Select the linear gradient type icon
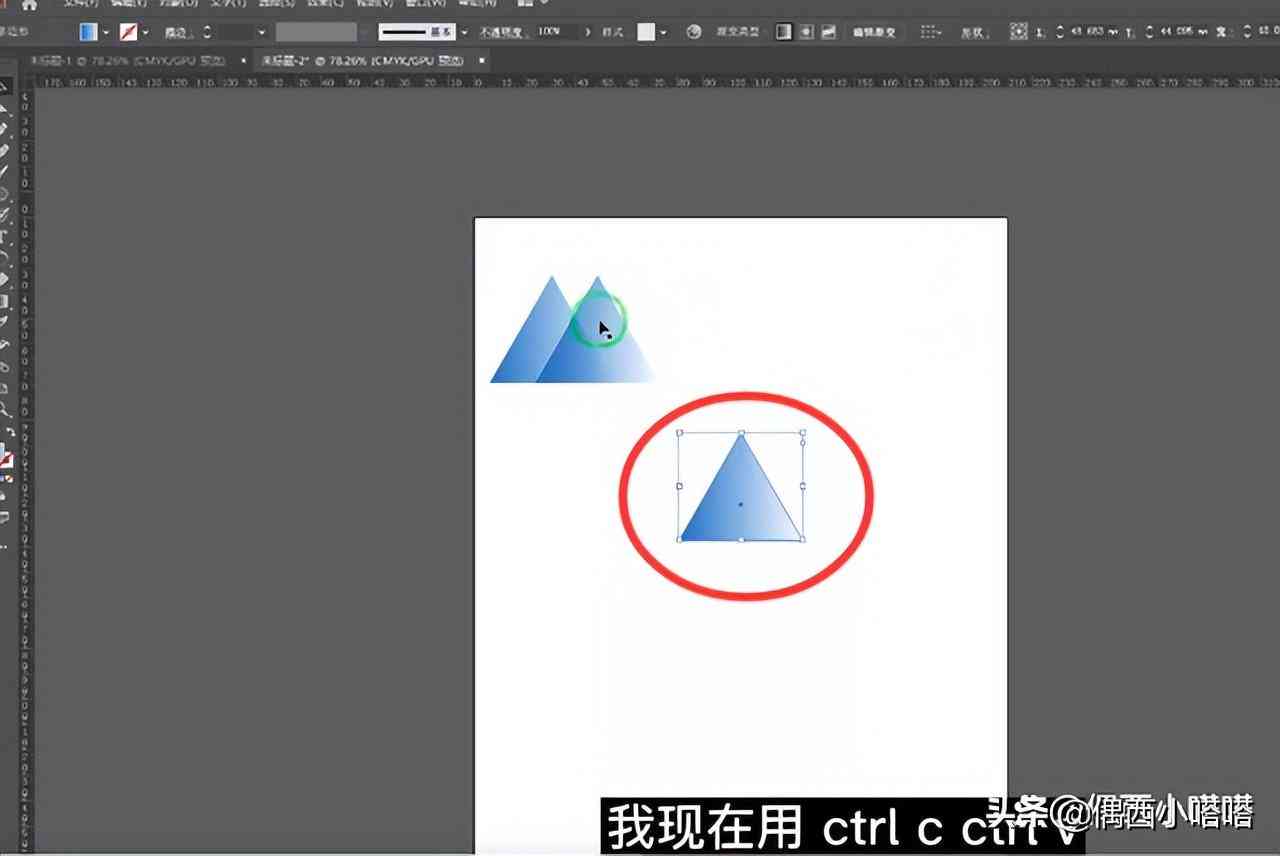The image size is (1280, 856). [784, 32]
